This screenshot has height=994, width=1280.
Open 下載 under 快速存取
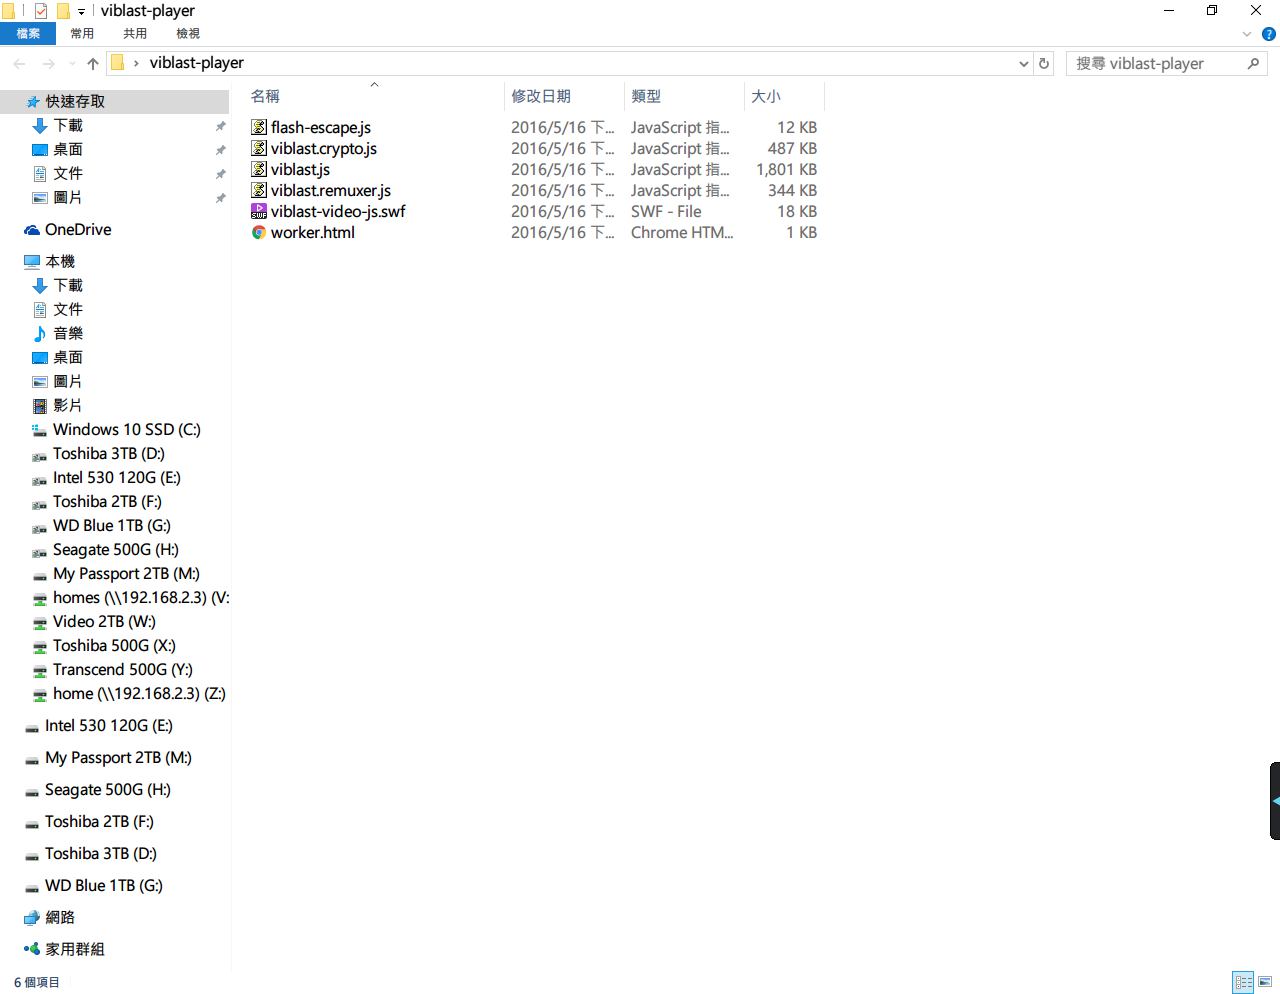68,125
